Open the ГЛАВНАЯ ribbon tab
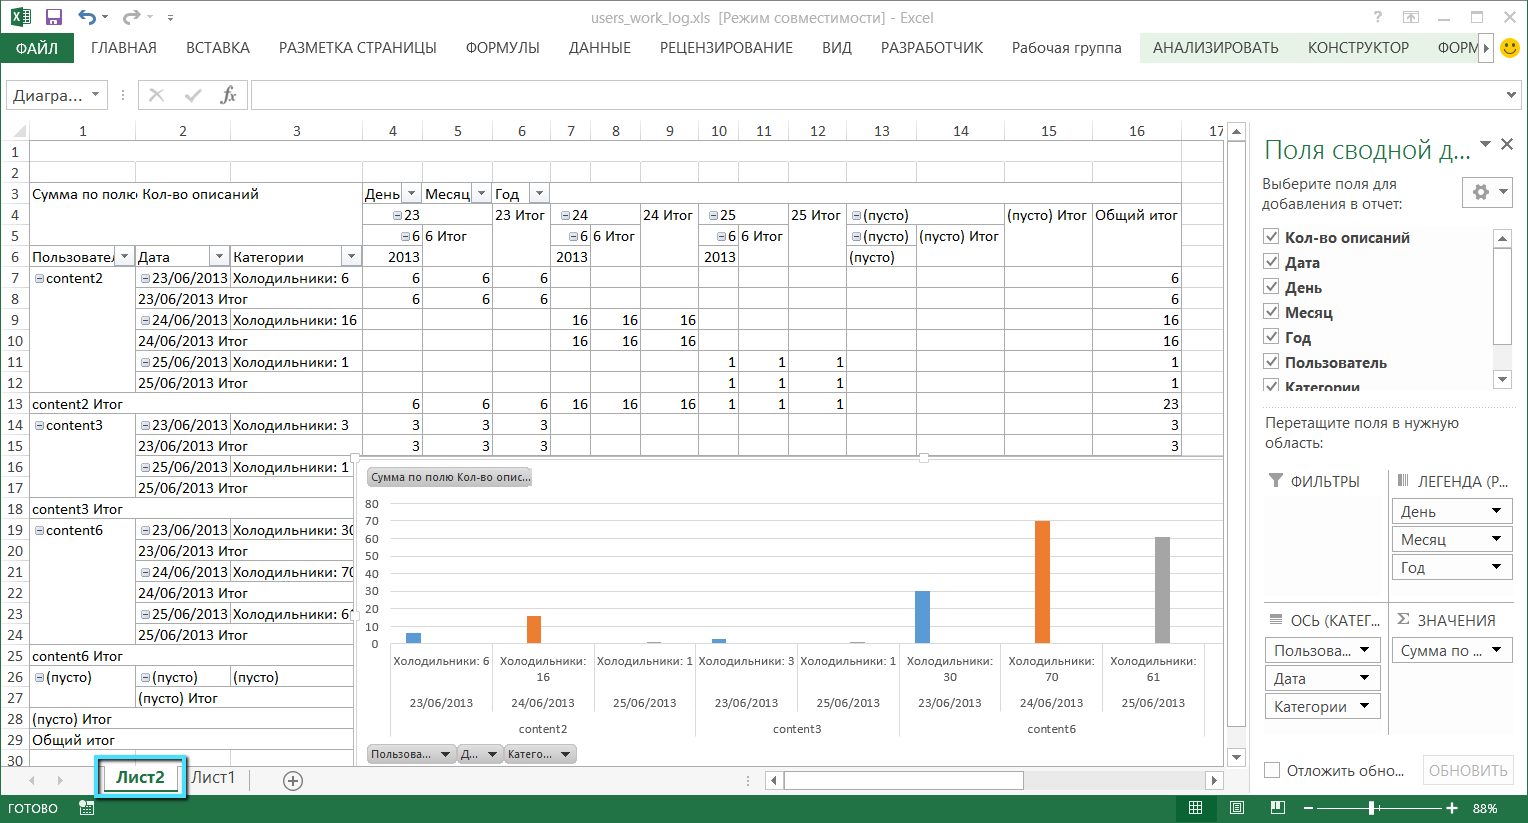Viewport: 1528px width, 823px height. pyautogui.click(x=124, y=47)
